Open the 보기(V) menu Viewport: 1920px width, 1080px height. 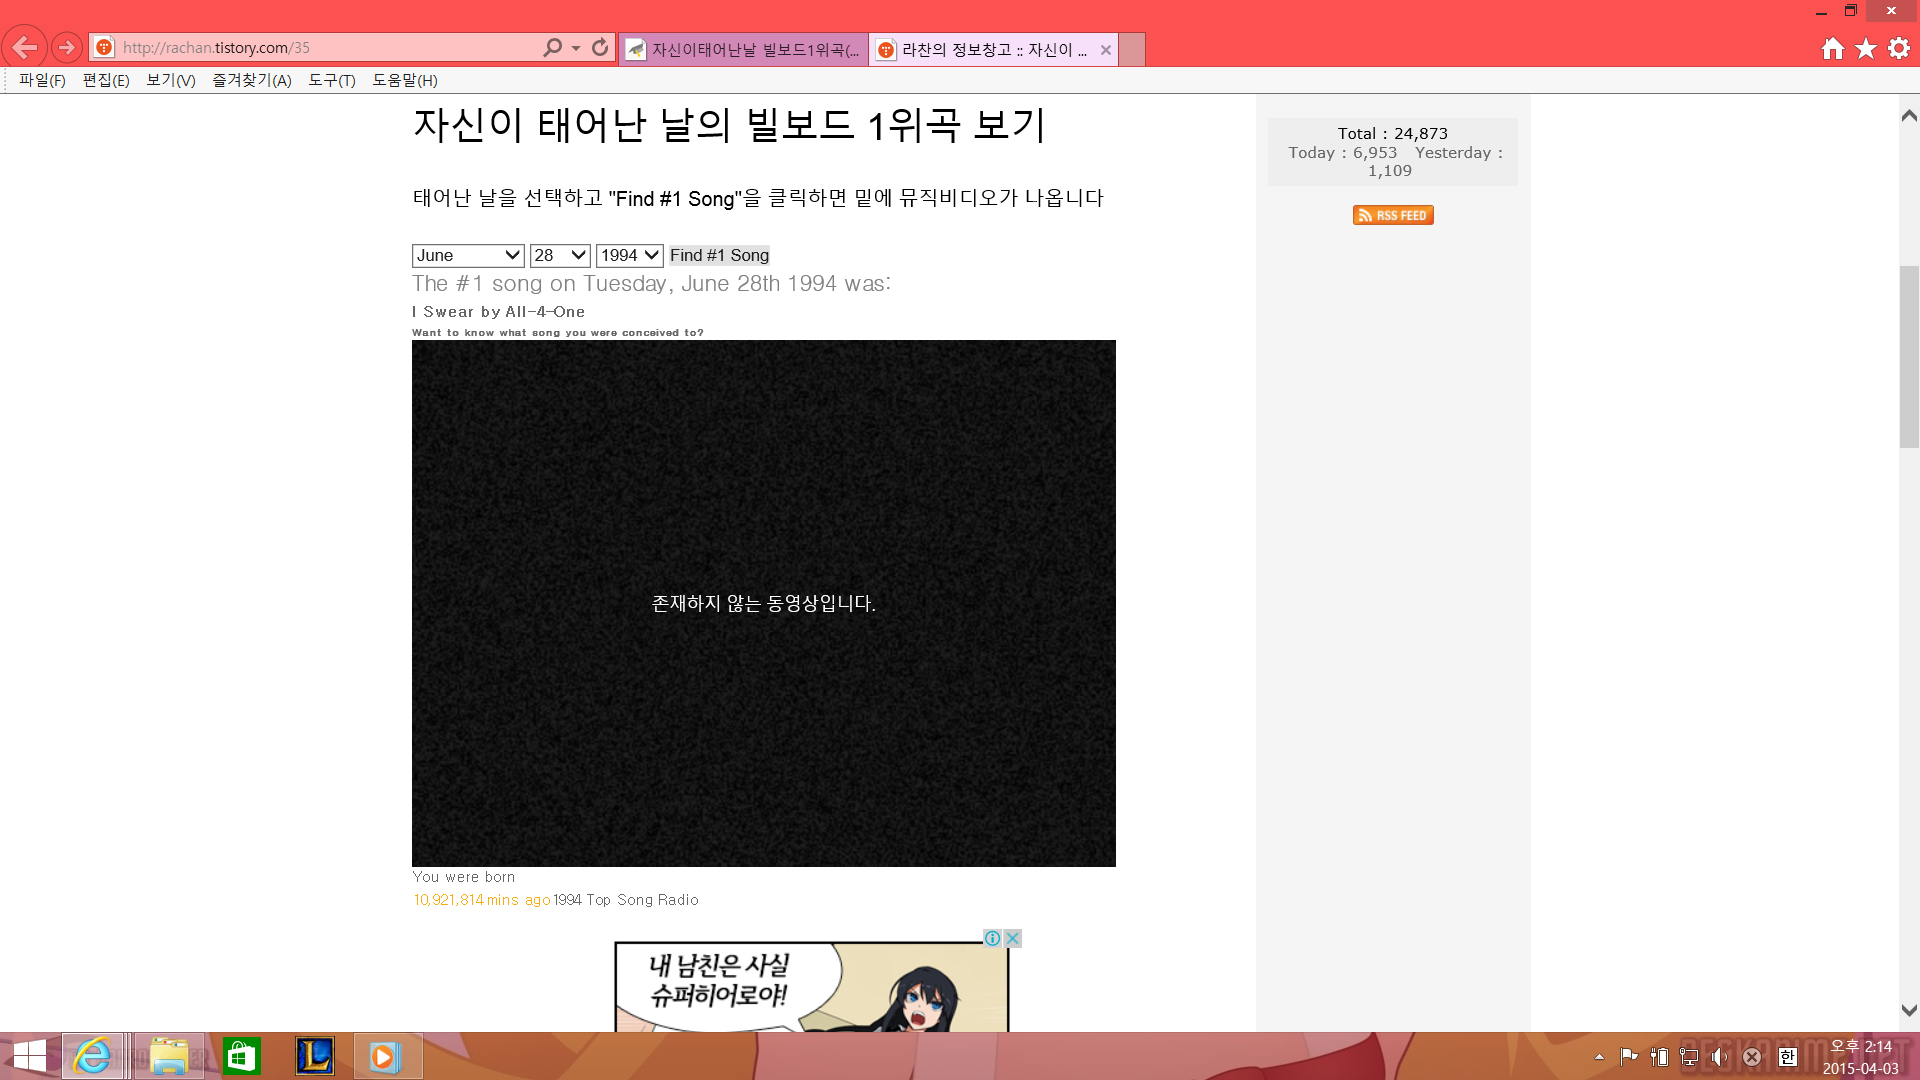171,80
